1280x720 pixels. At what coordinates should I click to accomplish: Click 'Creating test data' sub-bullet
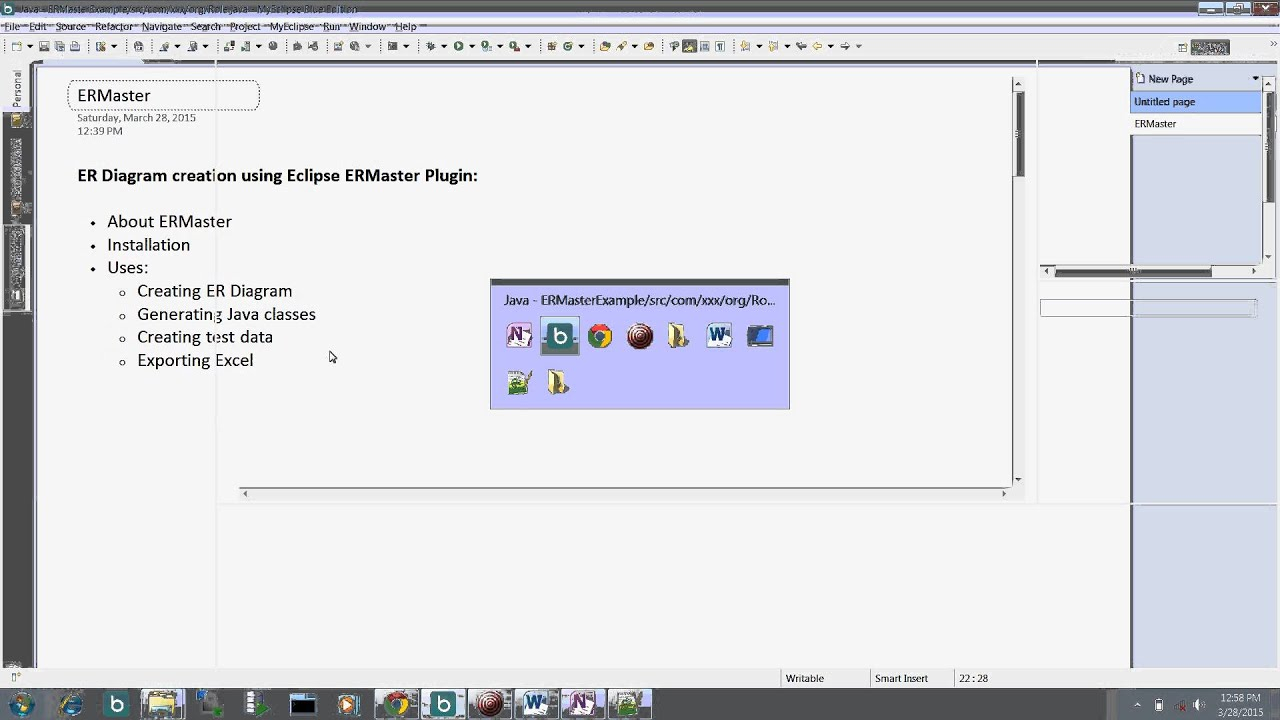click(205, 337)
